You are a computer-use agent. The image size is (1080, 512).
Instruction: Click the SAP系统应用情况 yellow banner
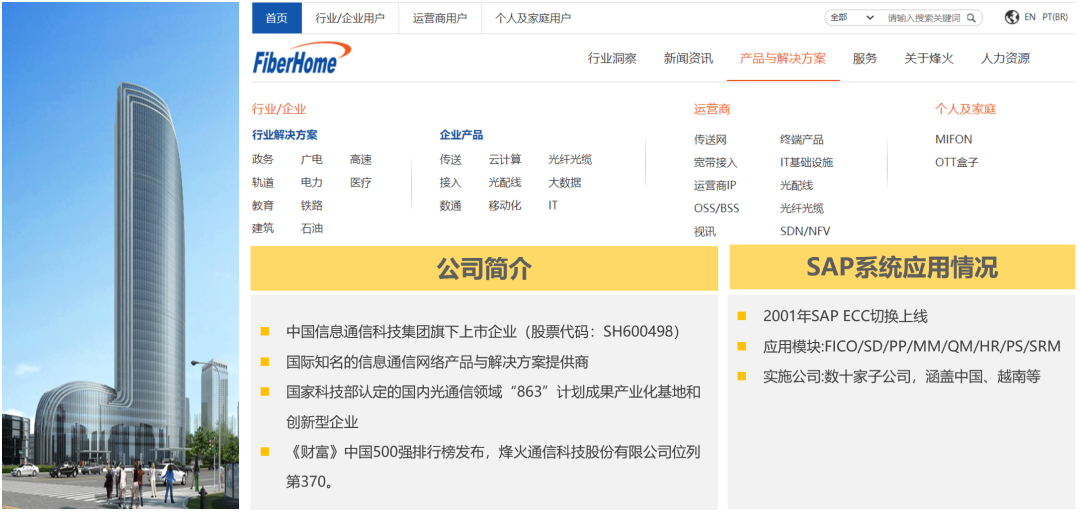click(x=902, y=267)
